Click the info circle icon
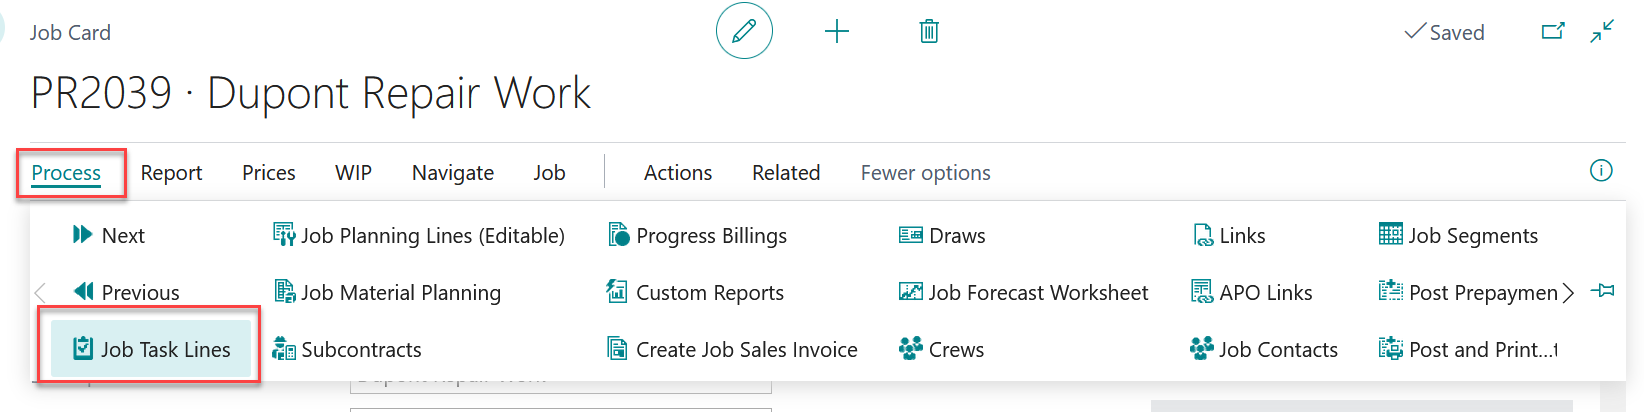The height and width of the screenshot is (412, 1644). click(x=1601, y=171)
